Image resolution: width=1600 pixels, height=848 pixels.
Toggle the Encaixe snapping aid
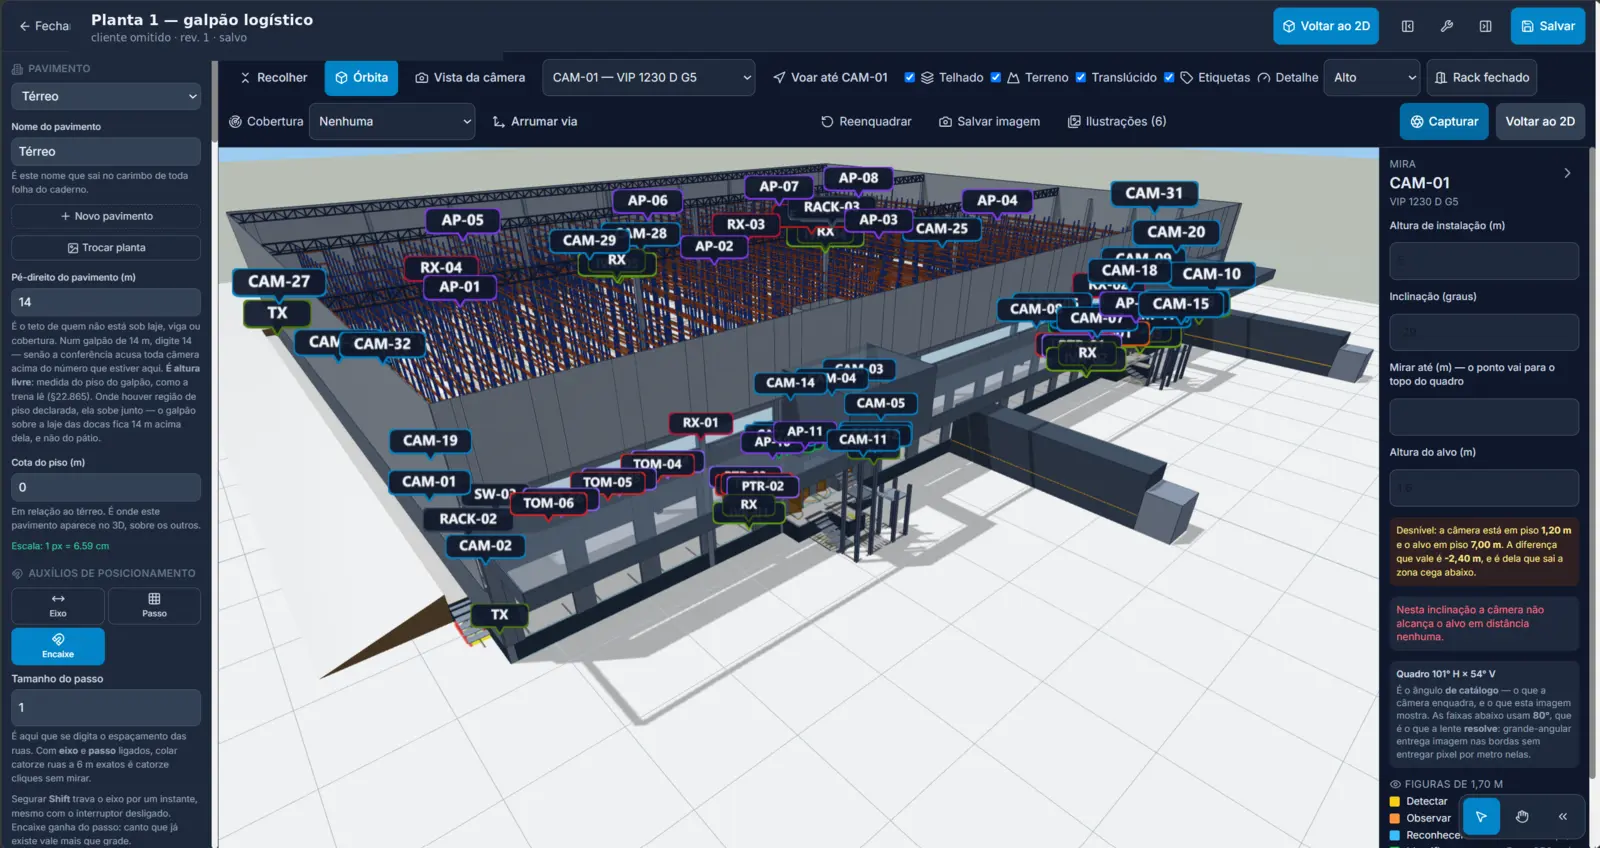(x=58, y=645)
